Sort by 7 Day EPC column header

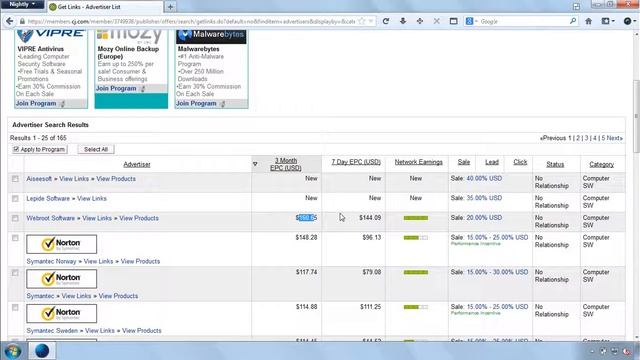pyautogui.click(x=356, y=162)
